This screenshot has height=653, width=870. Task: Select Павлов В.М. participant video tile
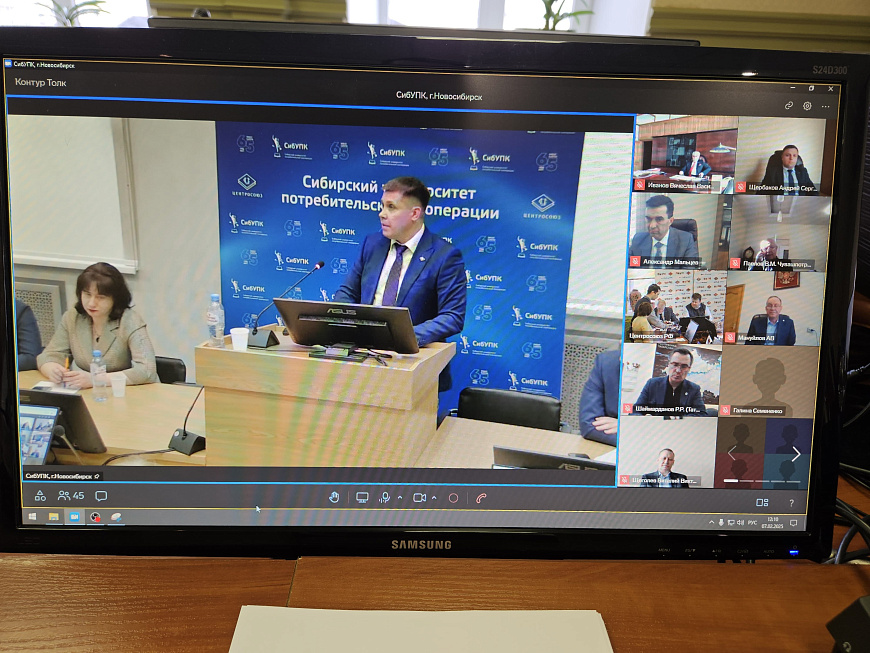pos(780,232)
